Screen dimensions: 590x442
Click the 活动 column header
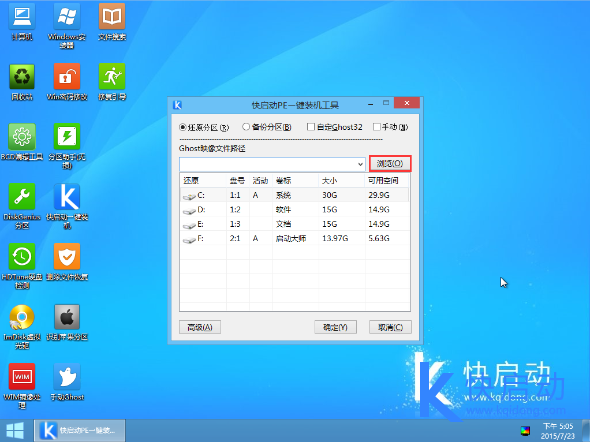(261, 181)
